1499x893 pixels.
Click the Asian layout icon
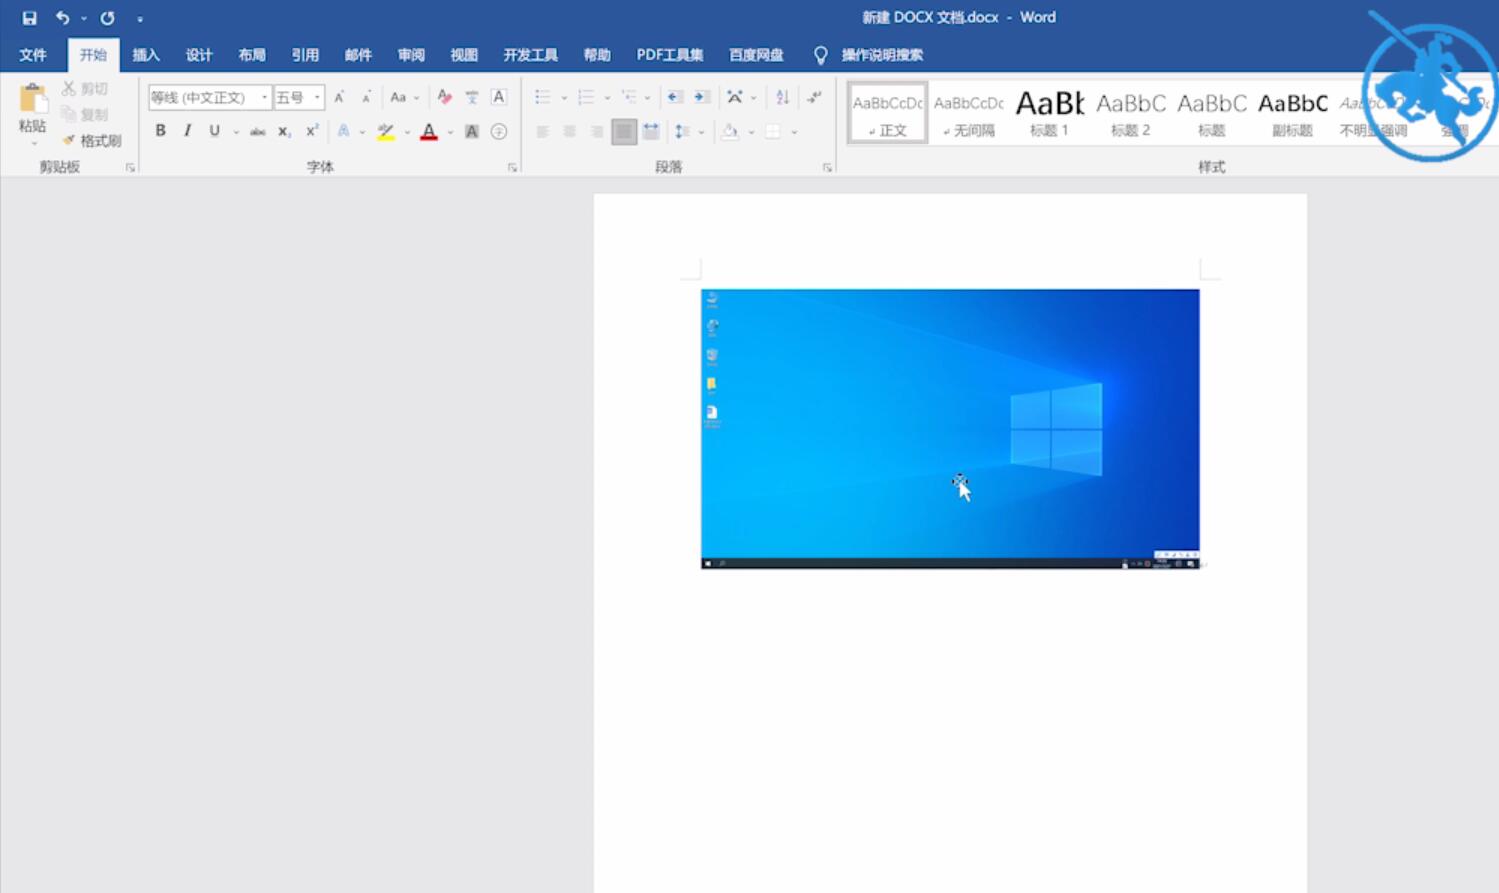tap(735, 97)
